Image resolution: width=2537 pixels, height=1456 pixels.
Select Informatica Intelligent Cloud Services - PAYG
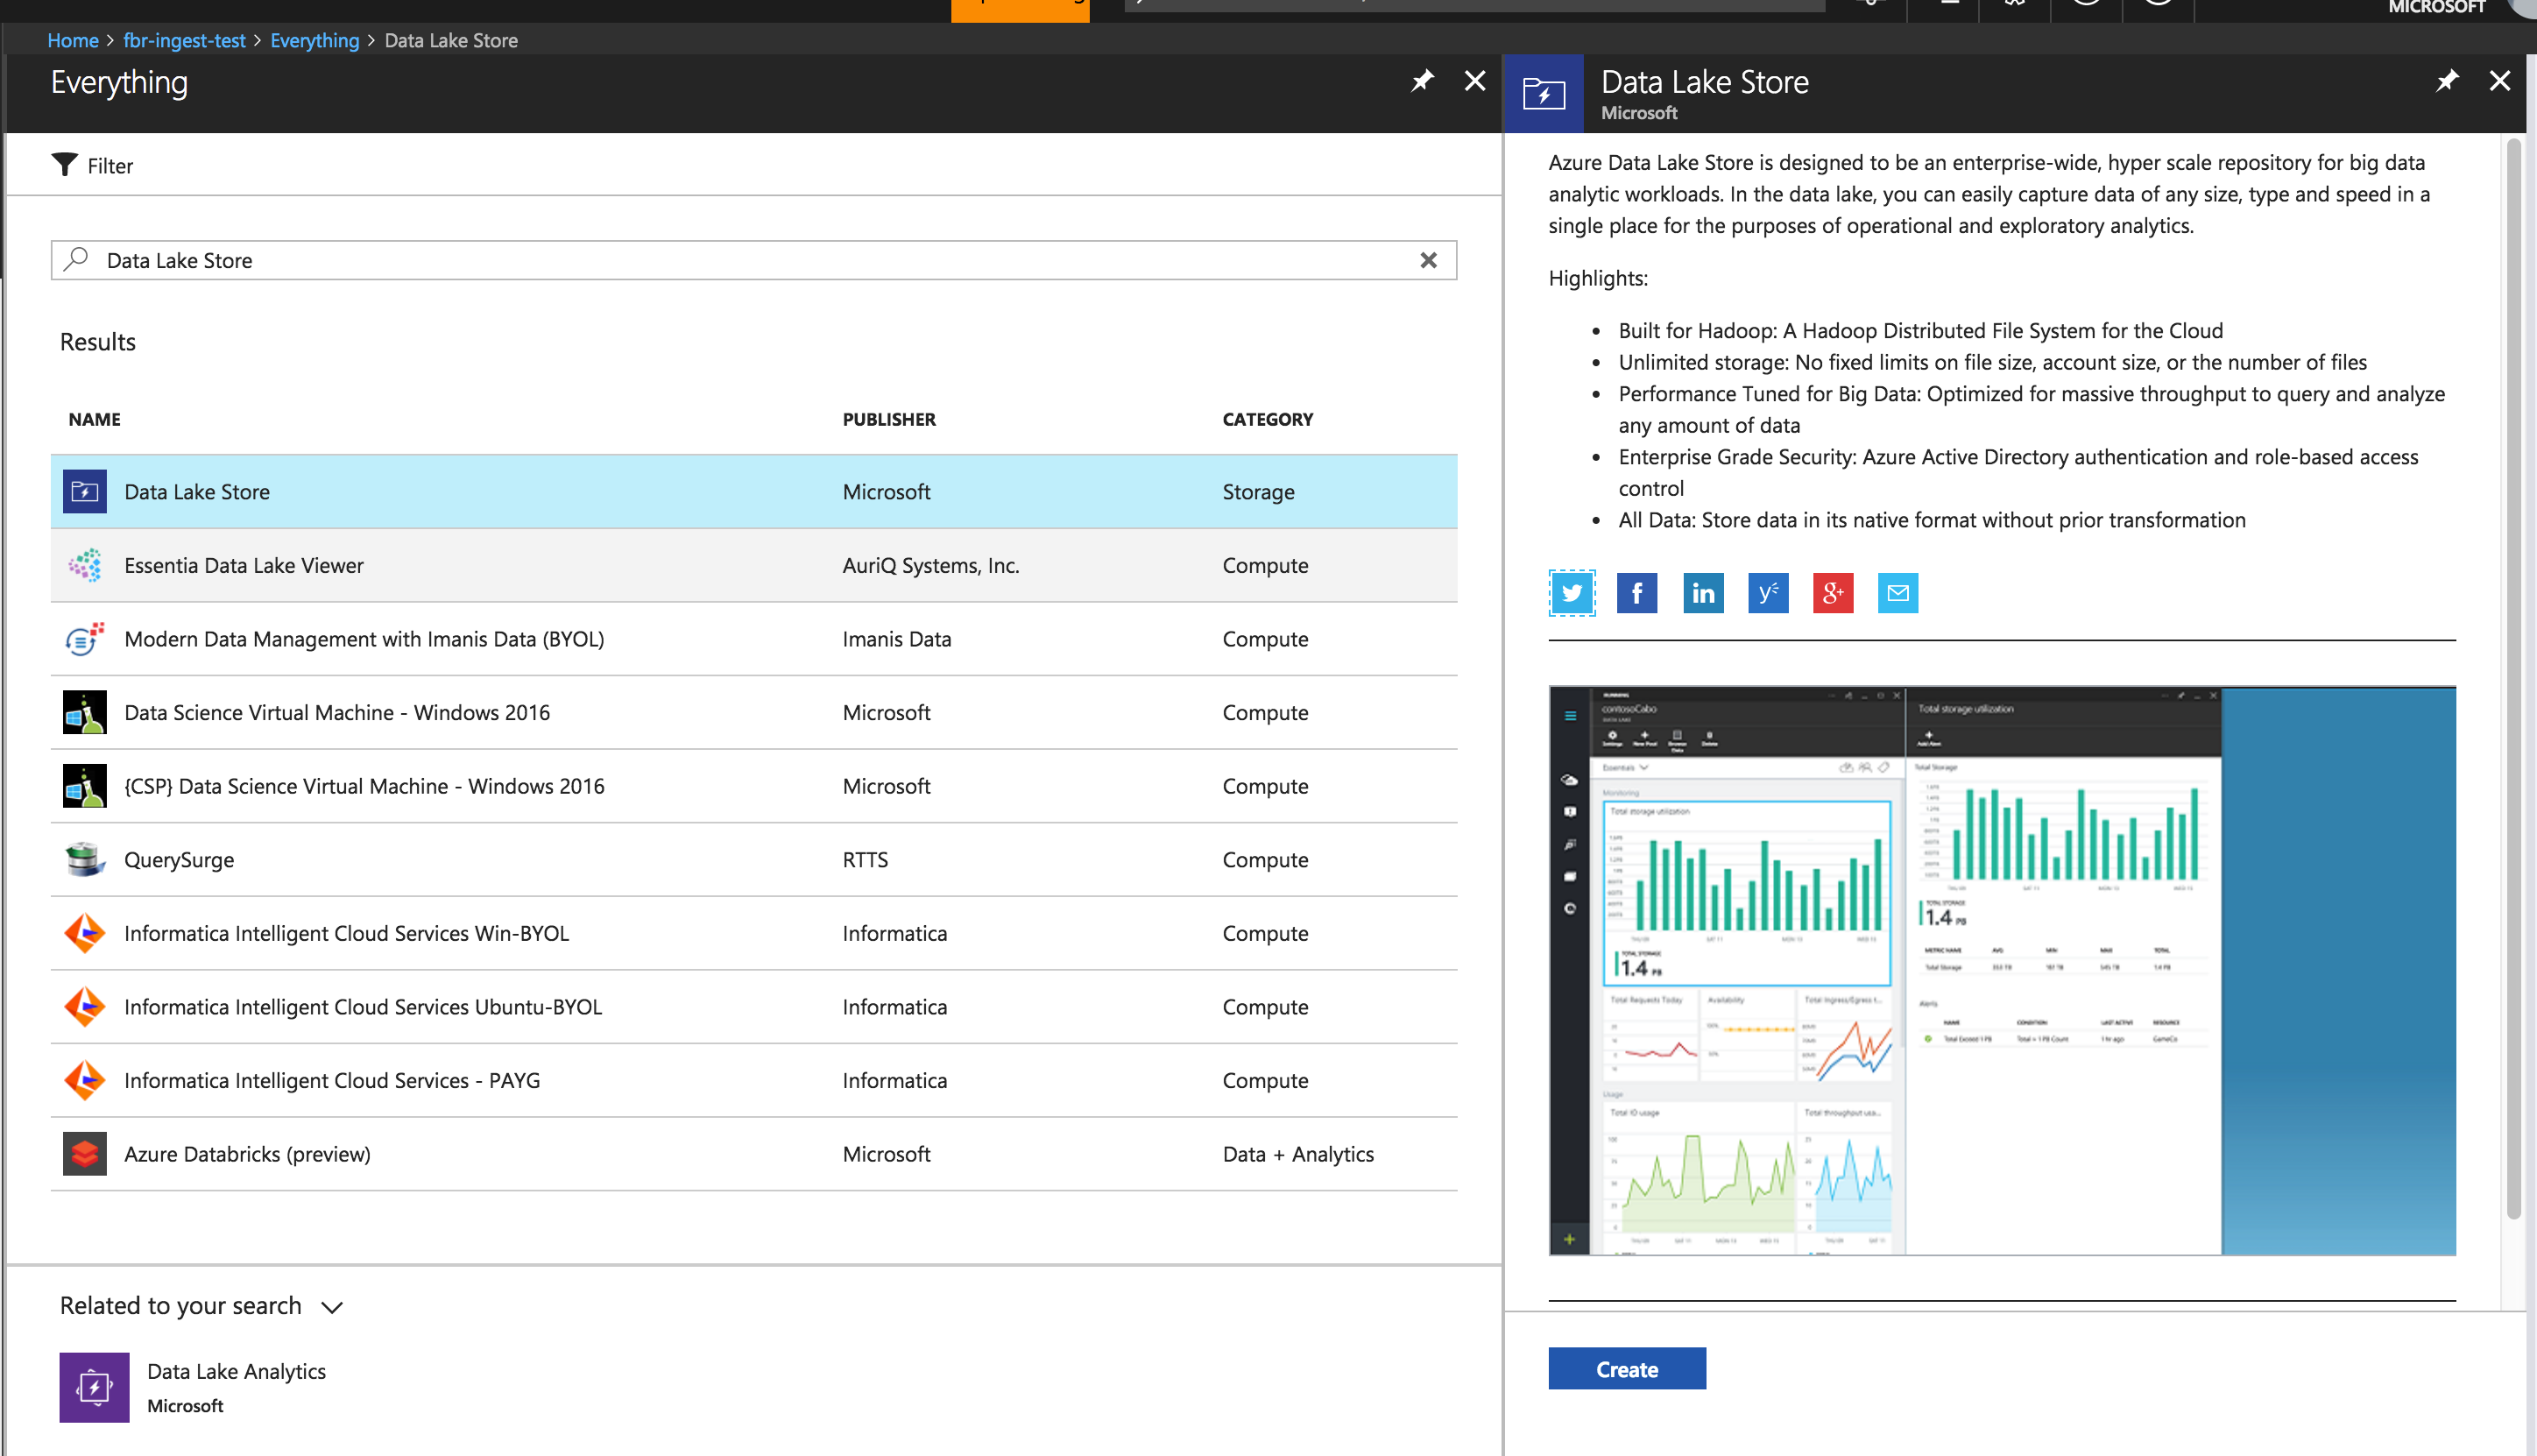coord(754,1080)
